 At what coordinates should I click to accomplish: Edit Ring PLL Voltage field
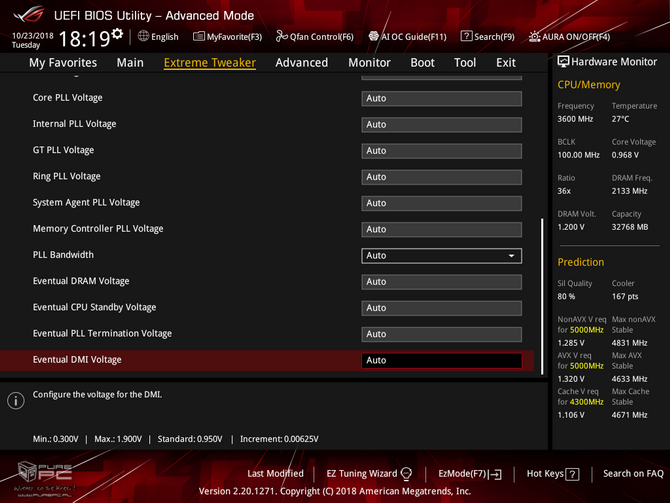441,177
